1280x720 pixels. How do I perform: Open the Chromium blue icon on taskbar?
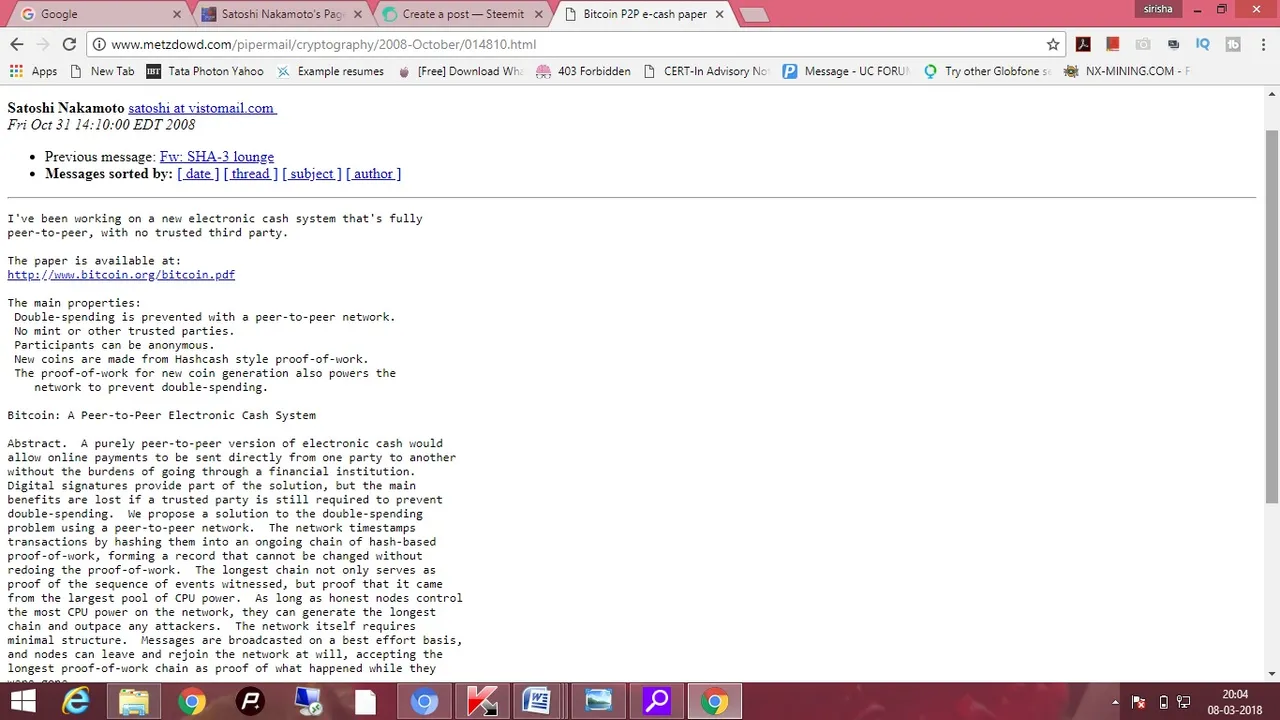point(424,701)
